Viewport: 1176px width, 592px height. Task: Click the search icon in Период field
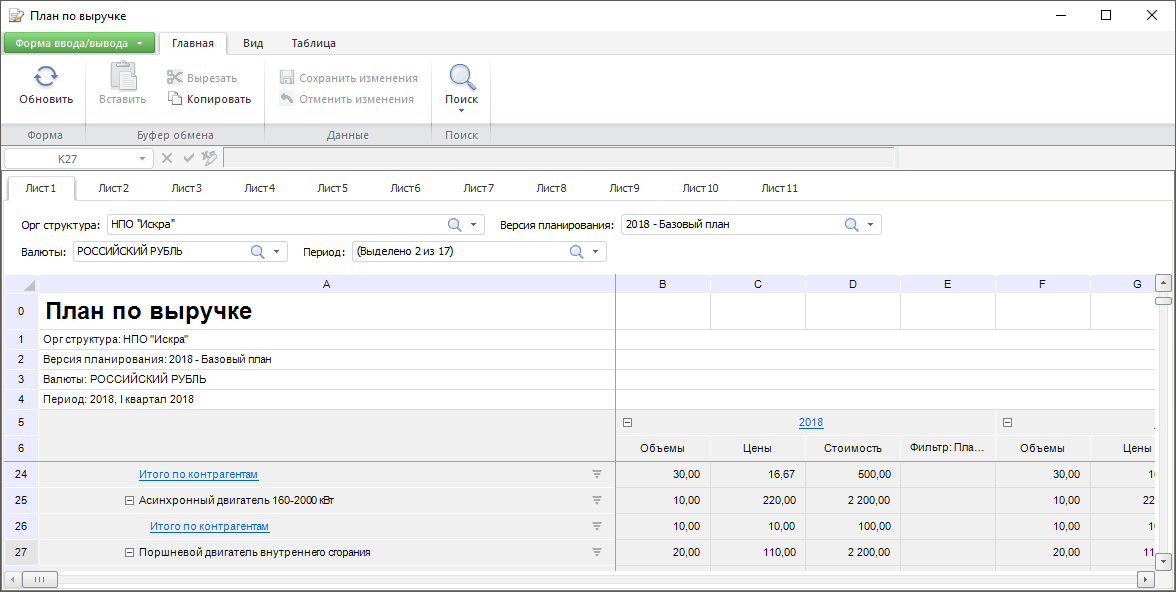[576, 252]
